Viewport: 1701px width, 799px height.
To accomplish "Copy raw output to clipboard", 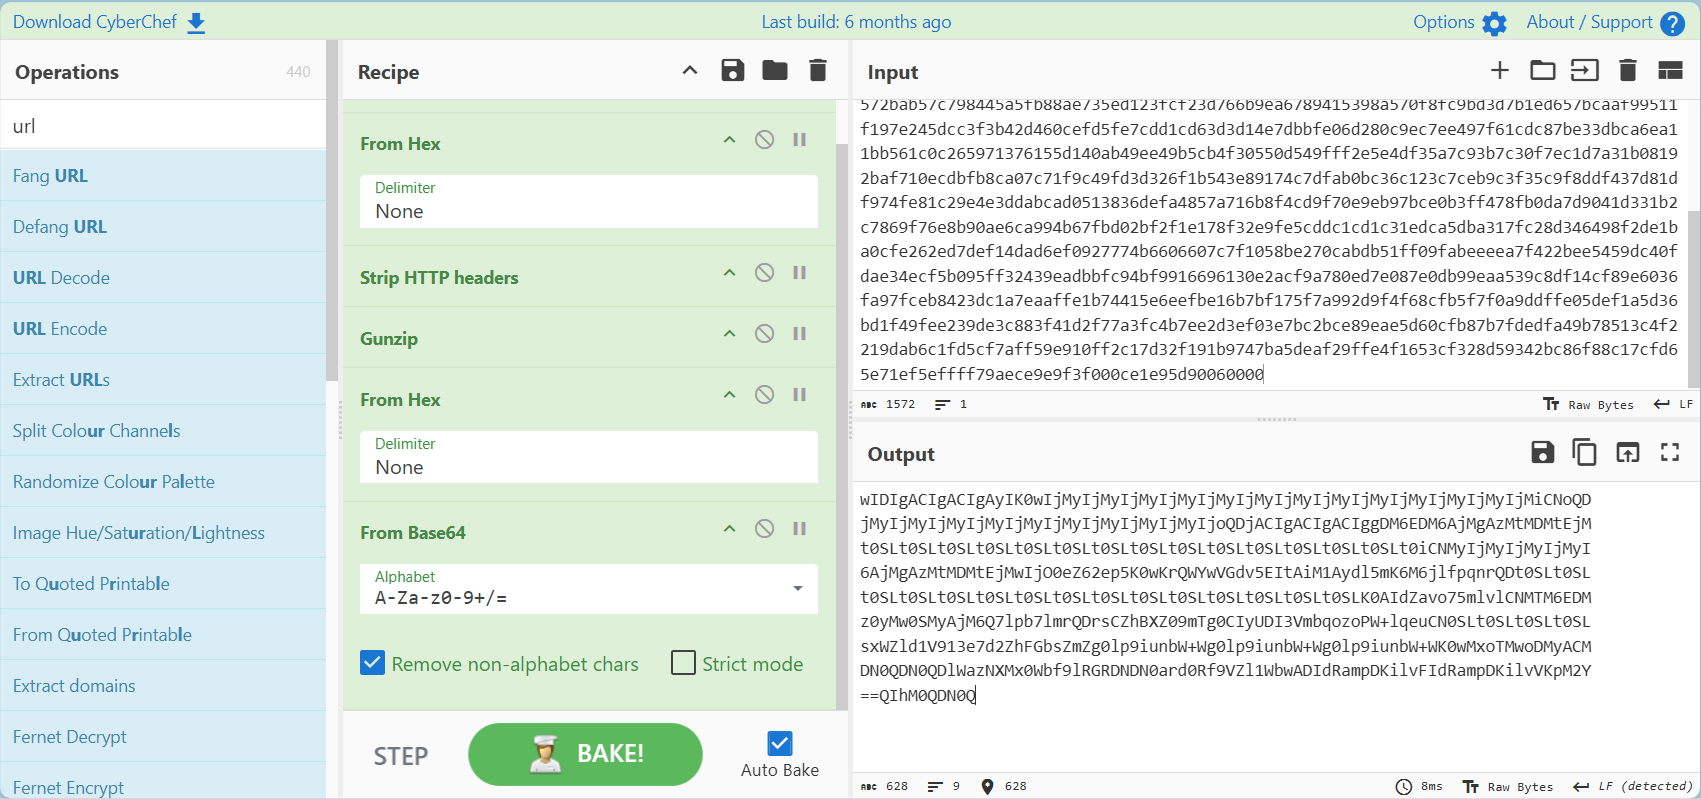I will tap(1585, 452).
